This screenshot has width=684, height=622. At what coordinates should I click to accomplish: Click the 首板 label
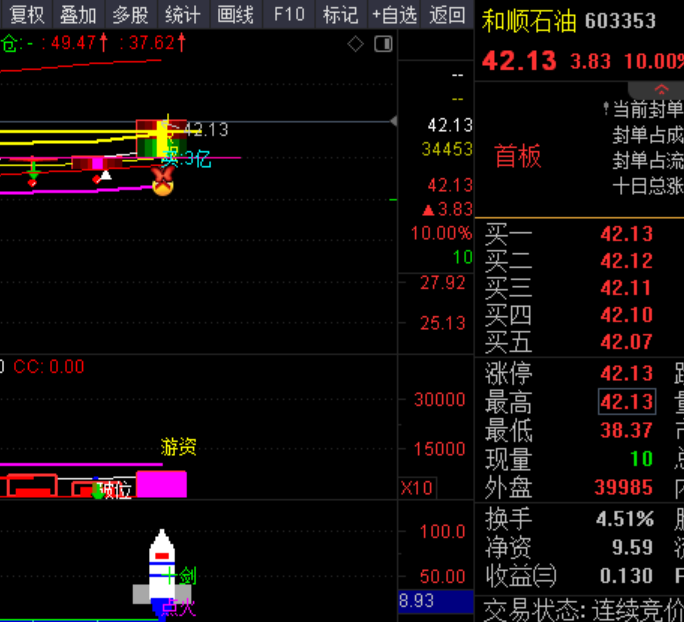pos(518,156)
